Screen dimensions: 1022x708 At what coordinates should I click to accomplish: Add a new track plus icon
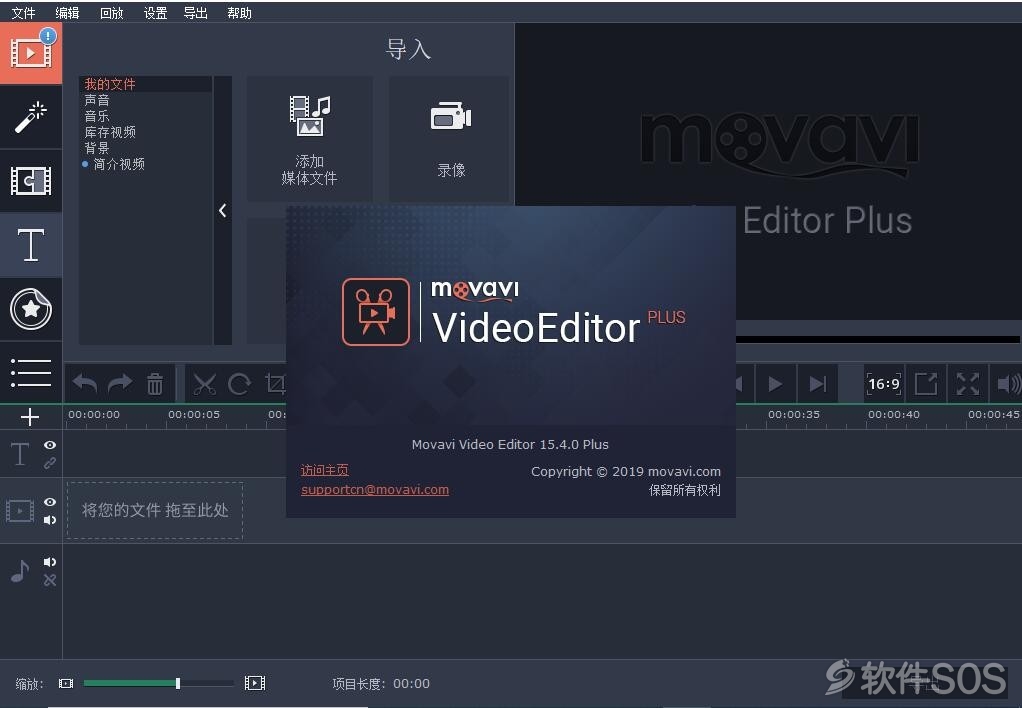pyautogui.click(x=30, y=417)
